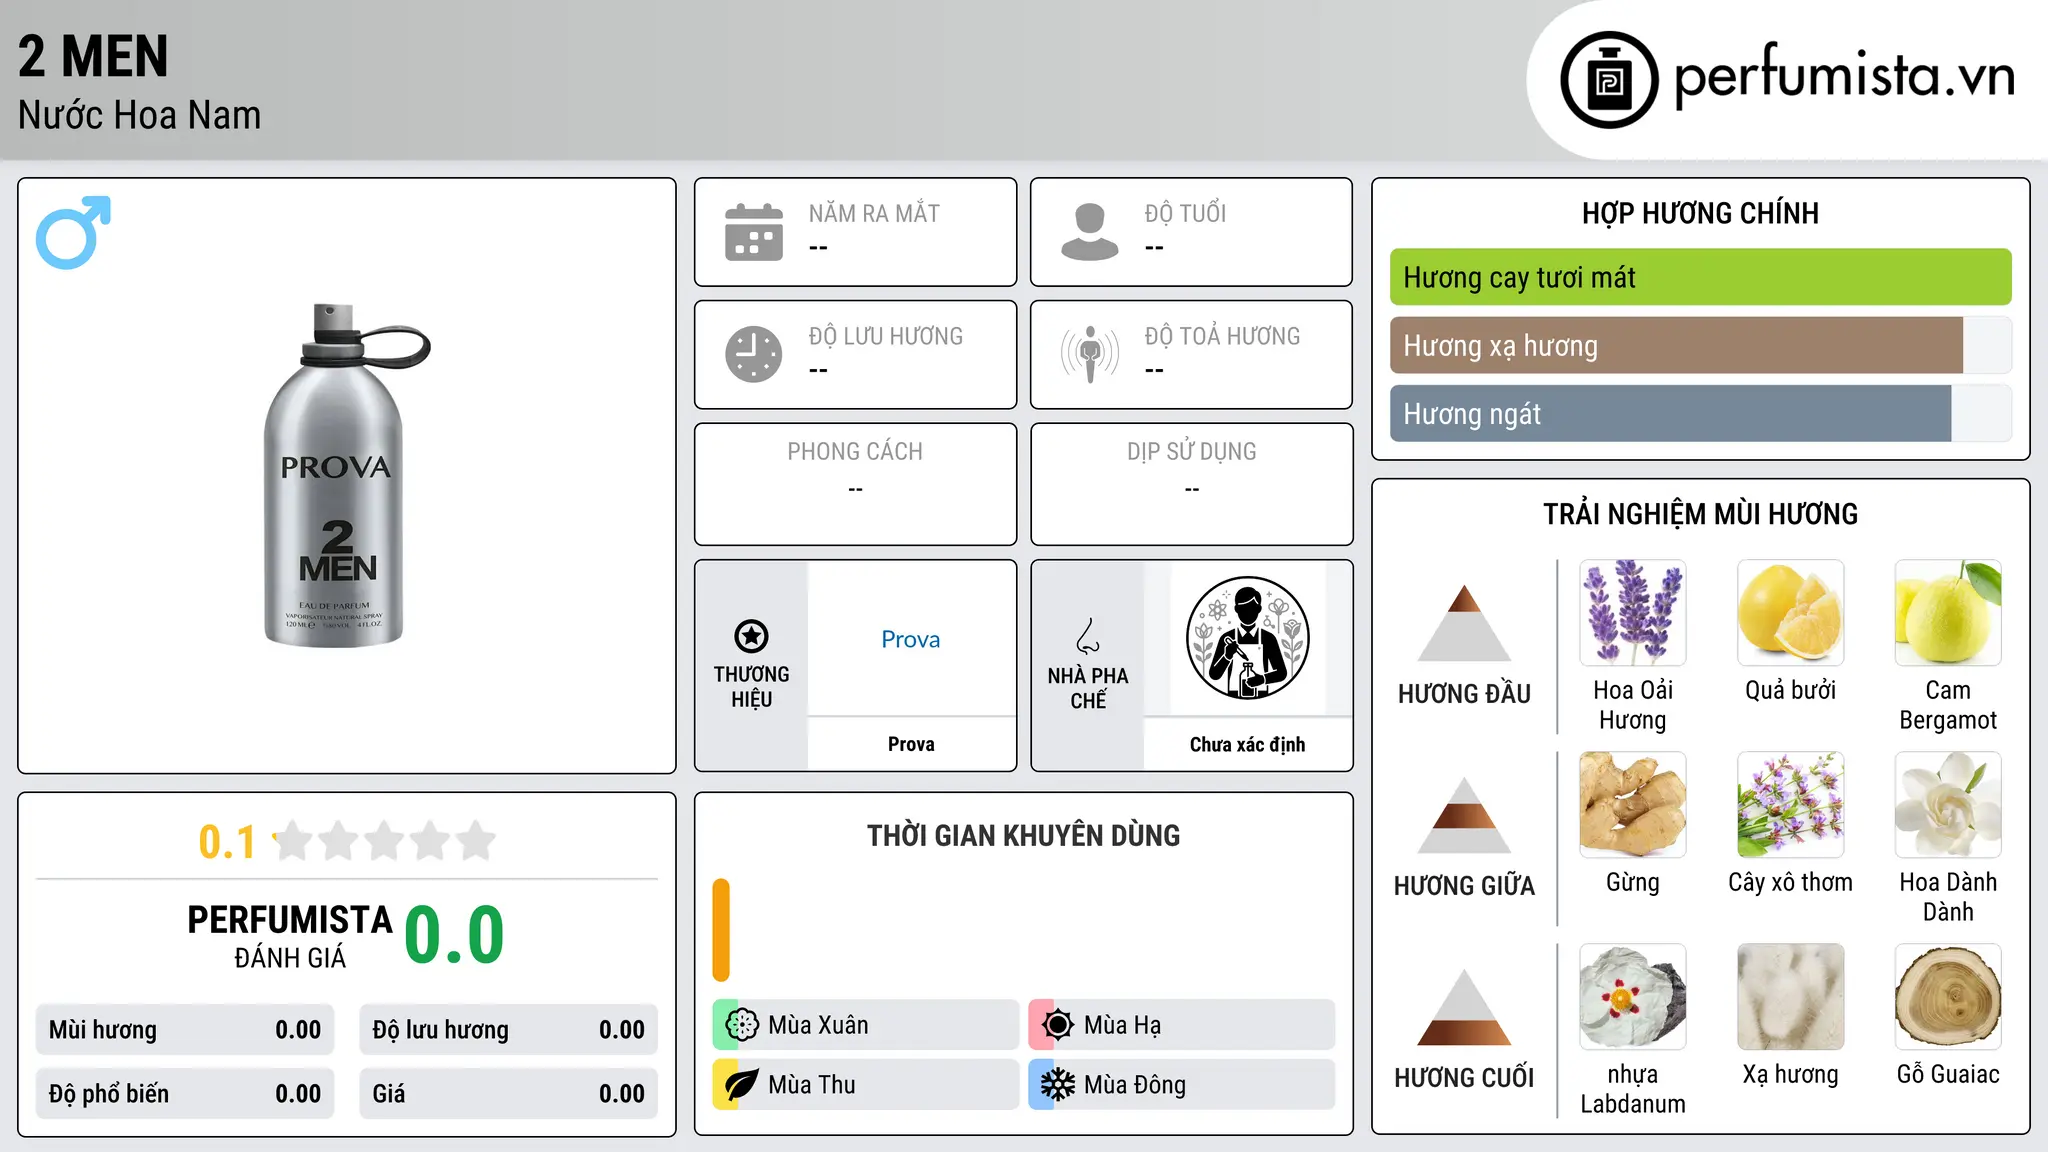Screen dimensions: 2048x1152
Task: Click the Độ phổ biến 0.00 score row
Action: click(x=185, y=1094)
